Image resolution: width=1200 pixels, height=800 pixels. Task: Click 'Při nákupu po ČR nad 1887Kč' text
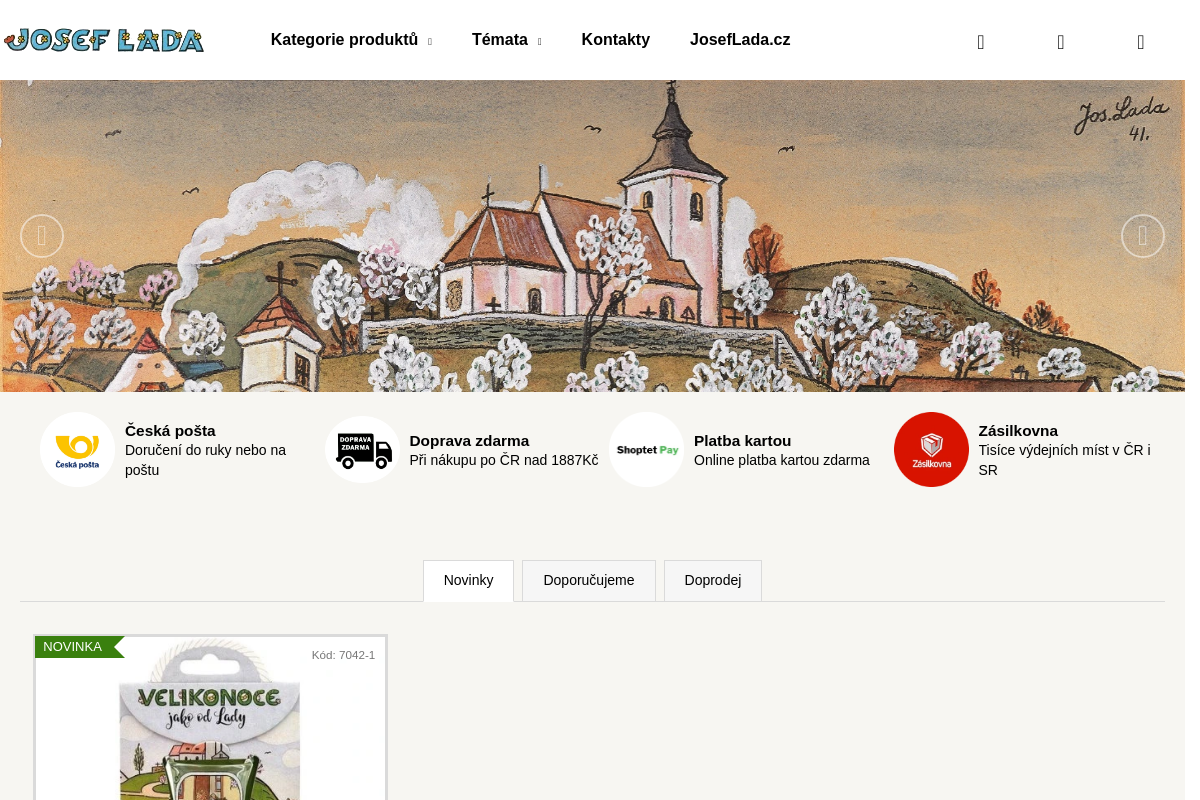pyautogui.click(x=504, y=460)
